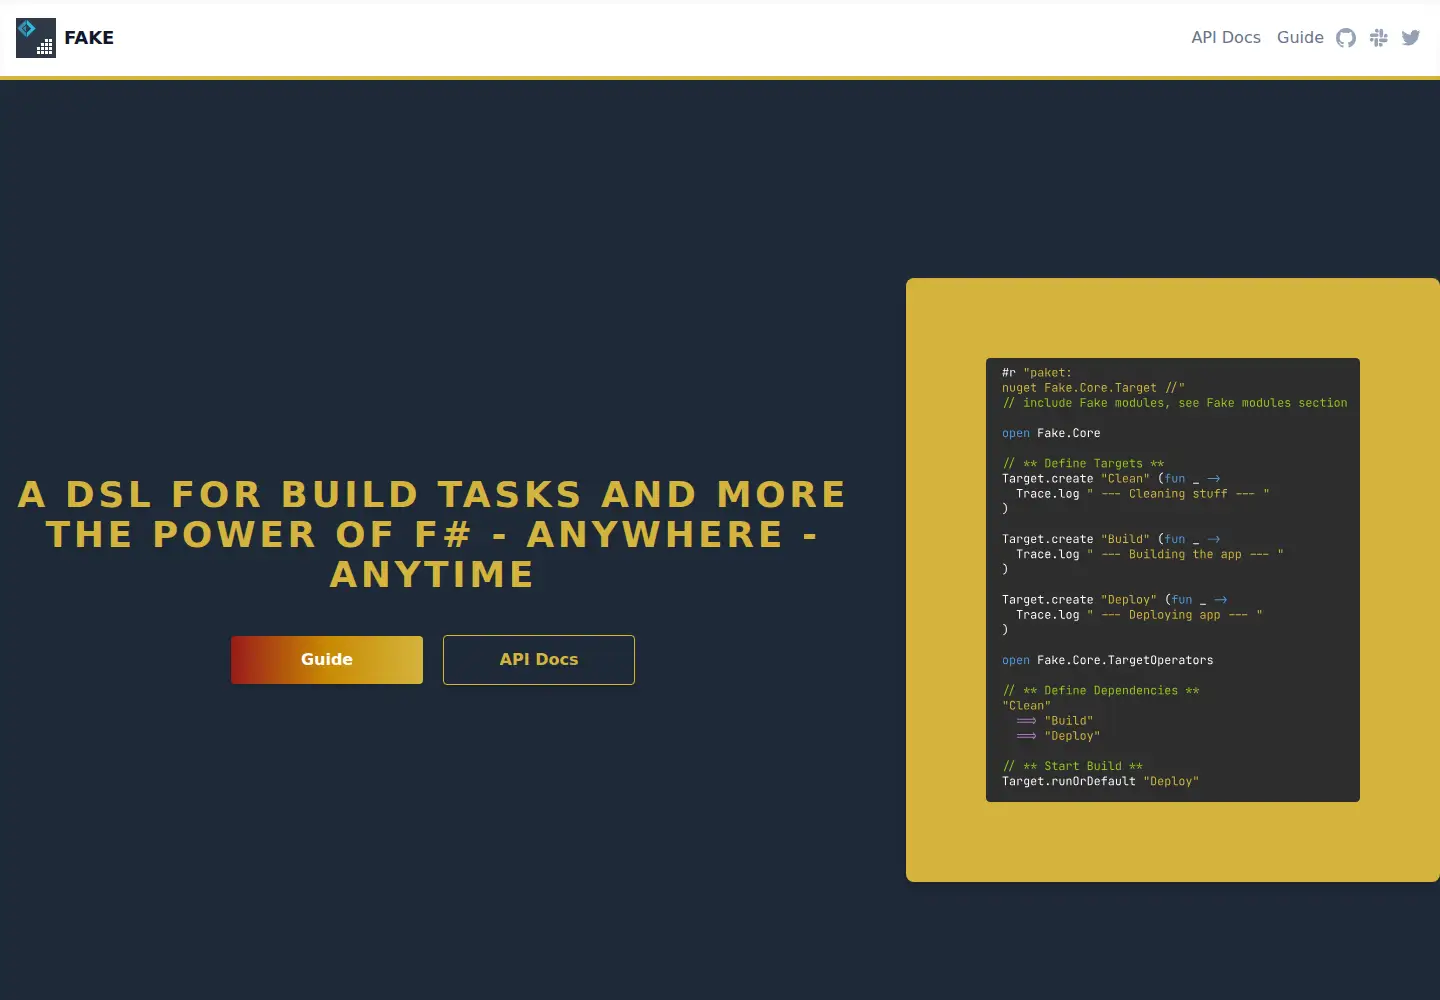This screenshot has height=1000, width=1440.
Task: Click the 'open Fake.Core' code line
Action: pos(1051,433)
